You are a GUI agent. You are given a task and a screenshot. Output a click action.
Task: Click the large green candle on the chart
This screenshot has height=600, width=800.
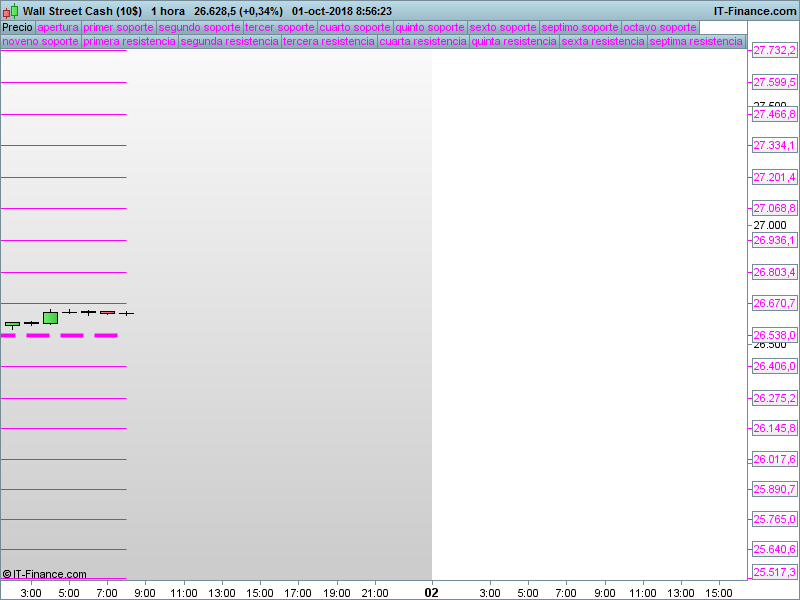[51, 317]
